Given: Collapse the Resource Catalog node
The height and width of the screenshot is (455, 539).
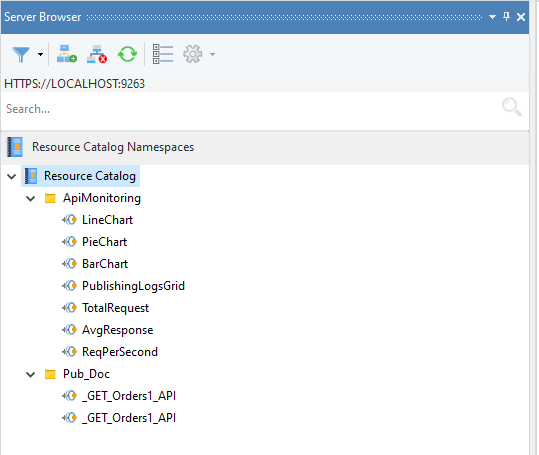Looking at the screenshot, I should [x=12, y=176].
